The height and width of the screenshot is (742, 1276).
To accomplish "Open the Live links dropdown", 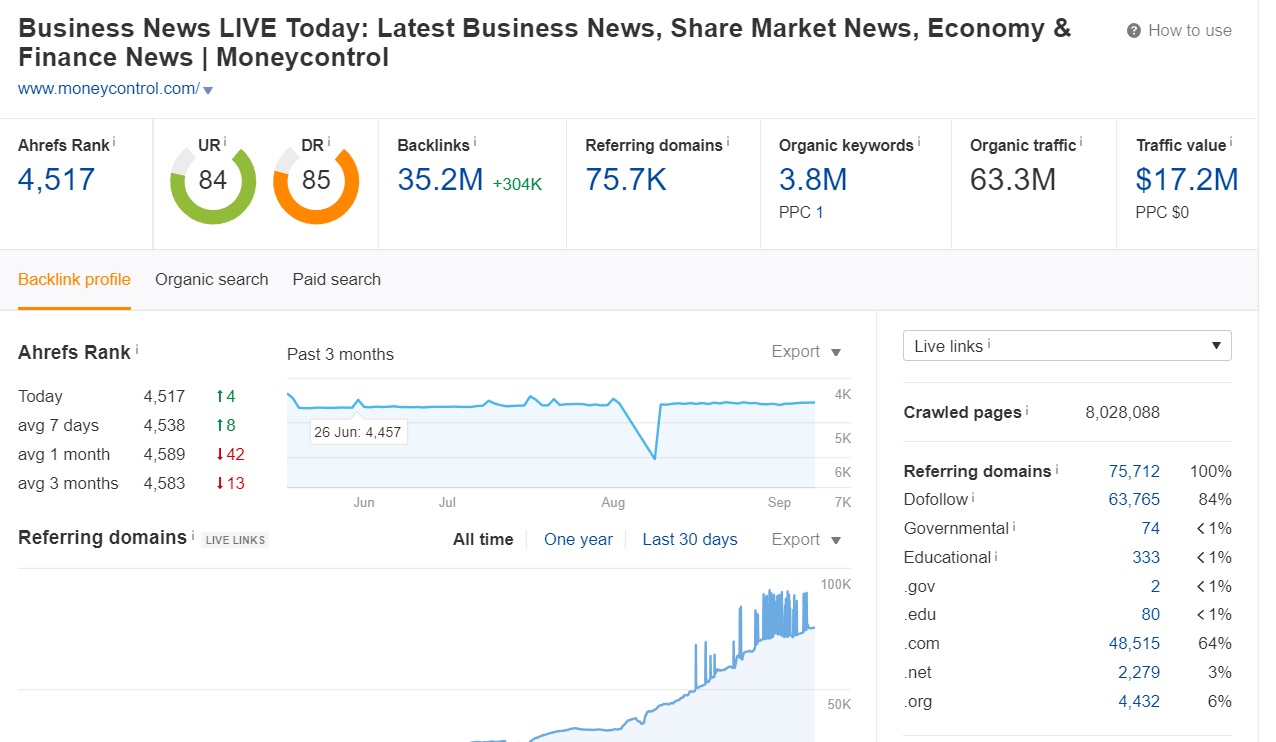I will [1067, 346].
